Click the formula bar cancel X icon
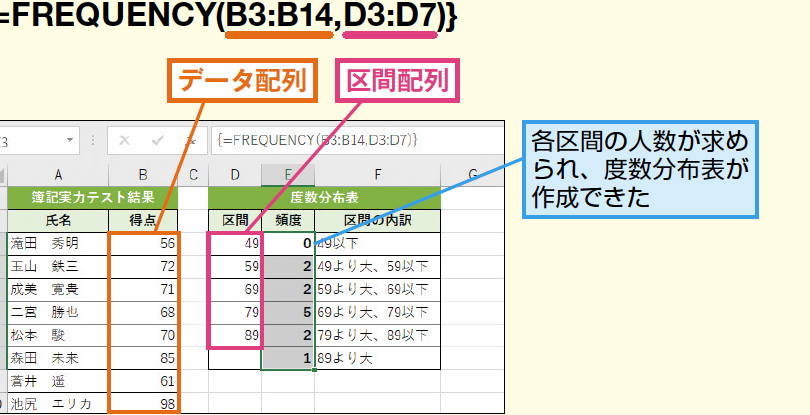 (124, 141)
